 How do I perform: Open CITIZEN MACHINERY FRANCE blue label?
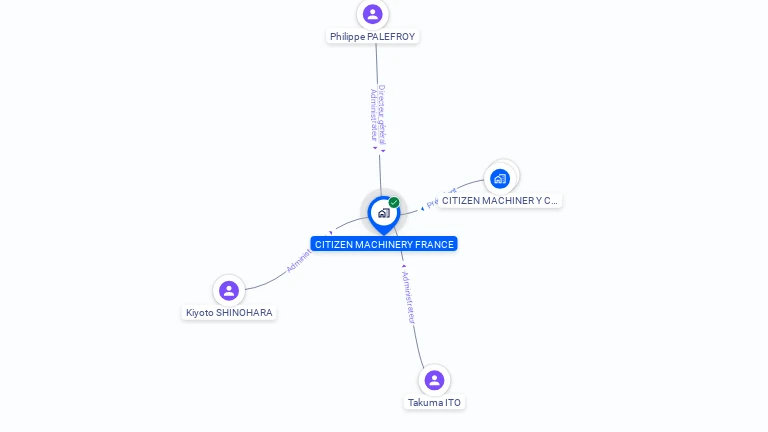pyautogui.click(x=384, y=244)
